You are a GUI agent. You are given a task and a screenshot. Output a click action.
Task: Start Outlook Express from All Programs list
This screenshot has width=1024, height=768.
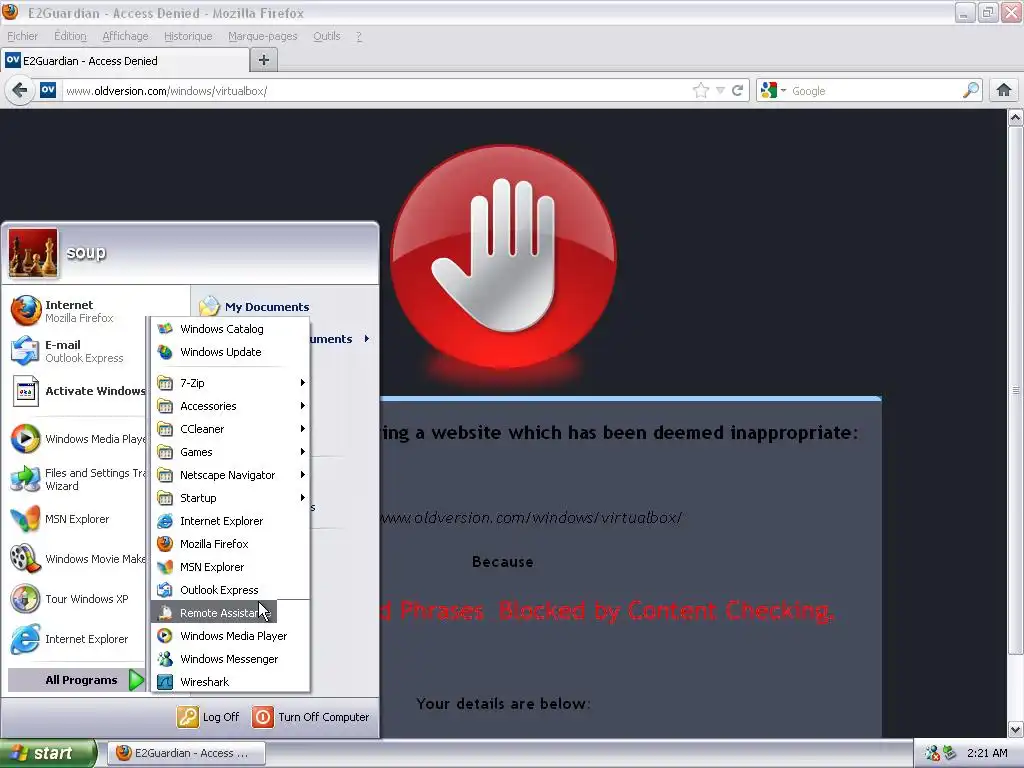click(x=230, y=590)
